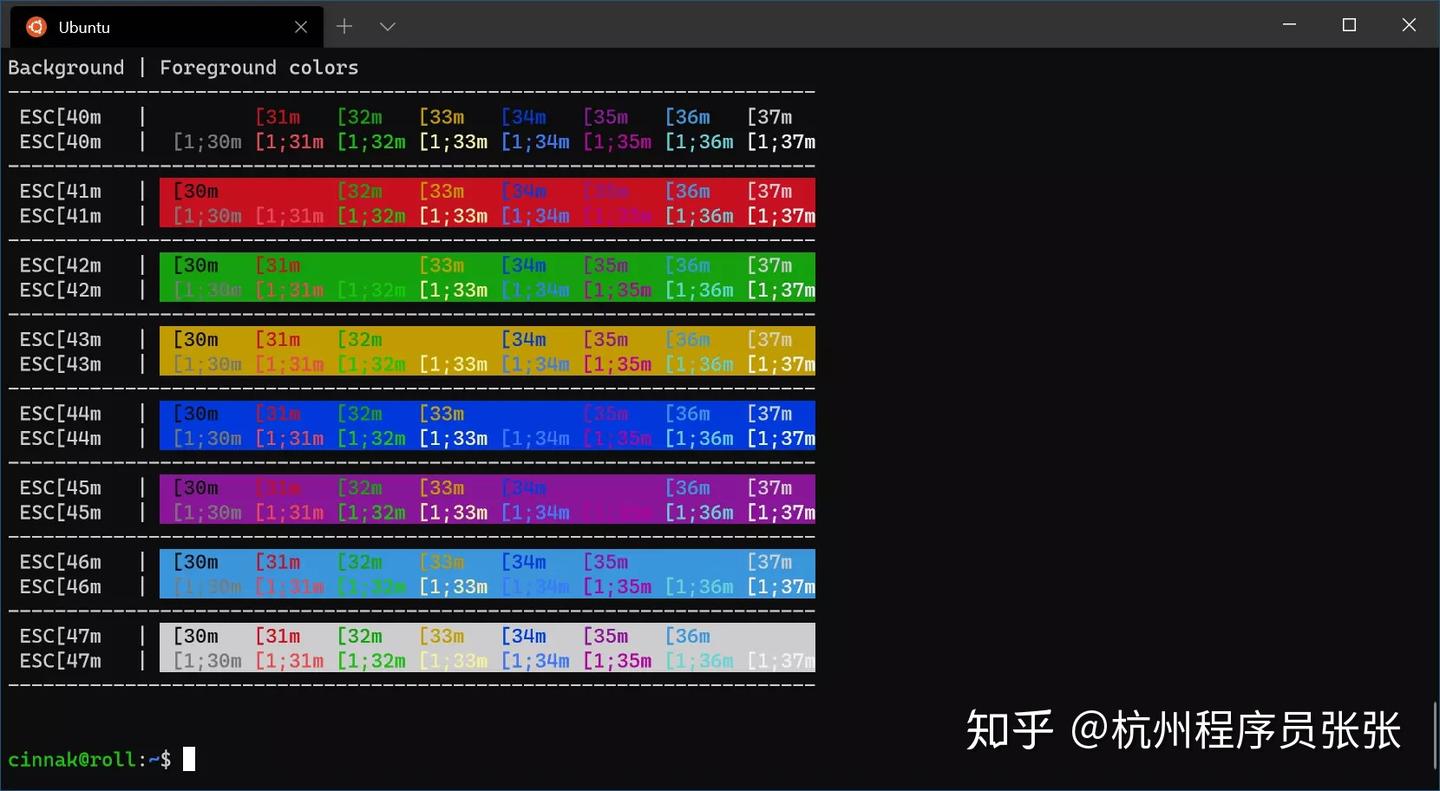Image resolution: width=1440 pixels, height=791 pixels.
Task: Click [1;35m on the yellow background
Action: (x=617, y=364)
